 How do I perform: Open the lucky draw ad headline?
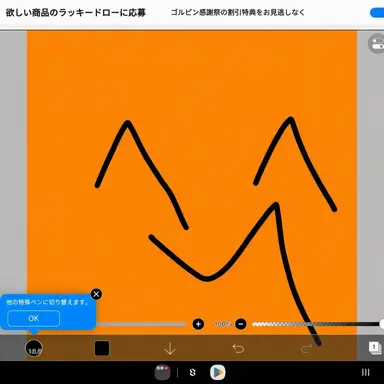(76, 13)
